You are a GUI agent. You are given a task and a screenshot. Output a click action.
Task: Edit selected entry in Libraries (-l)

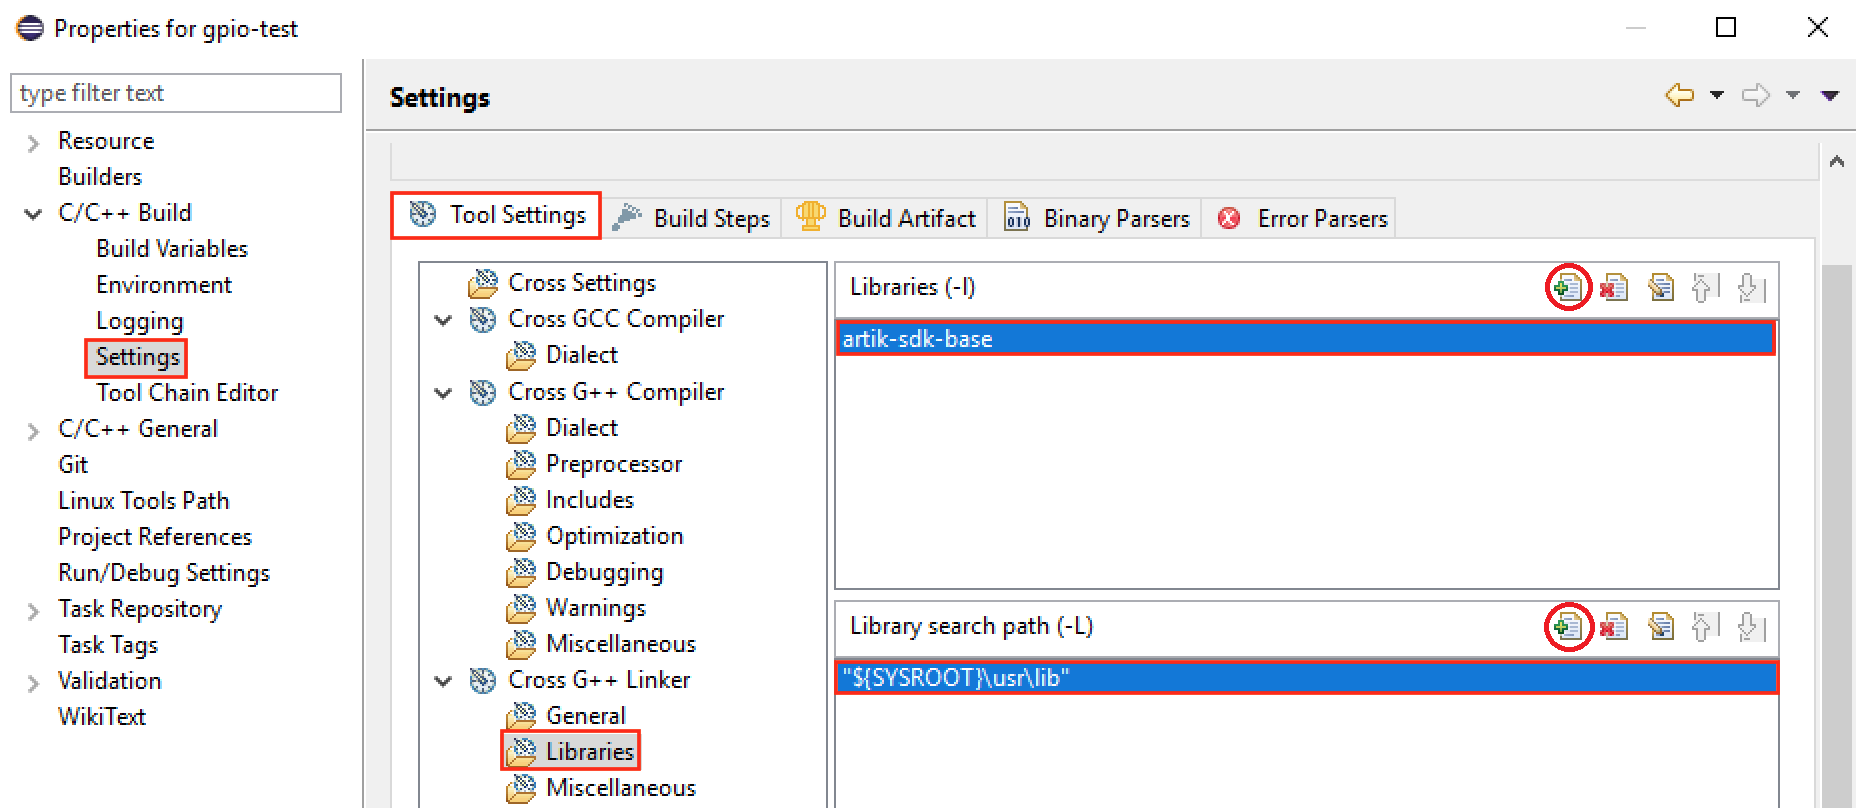1661,288
